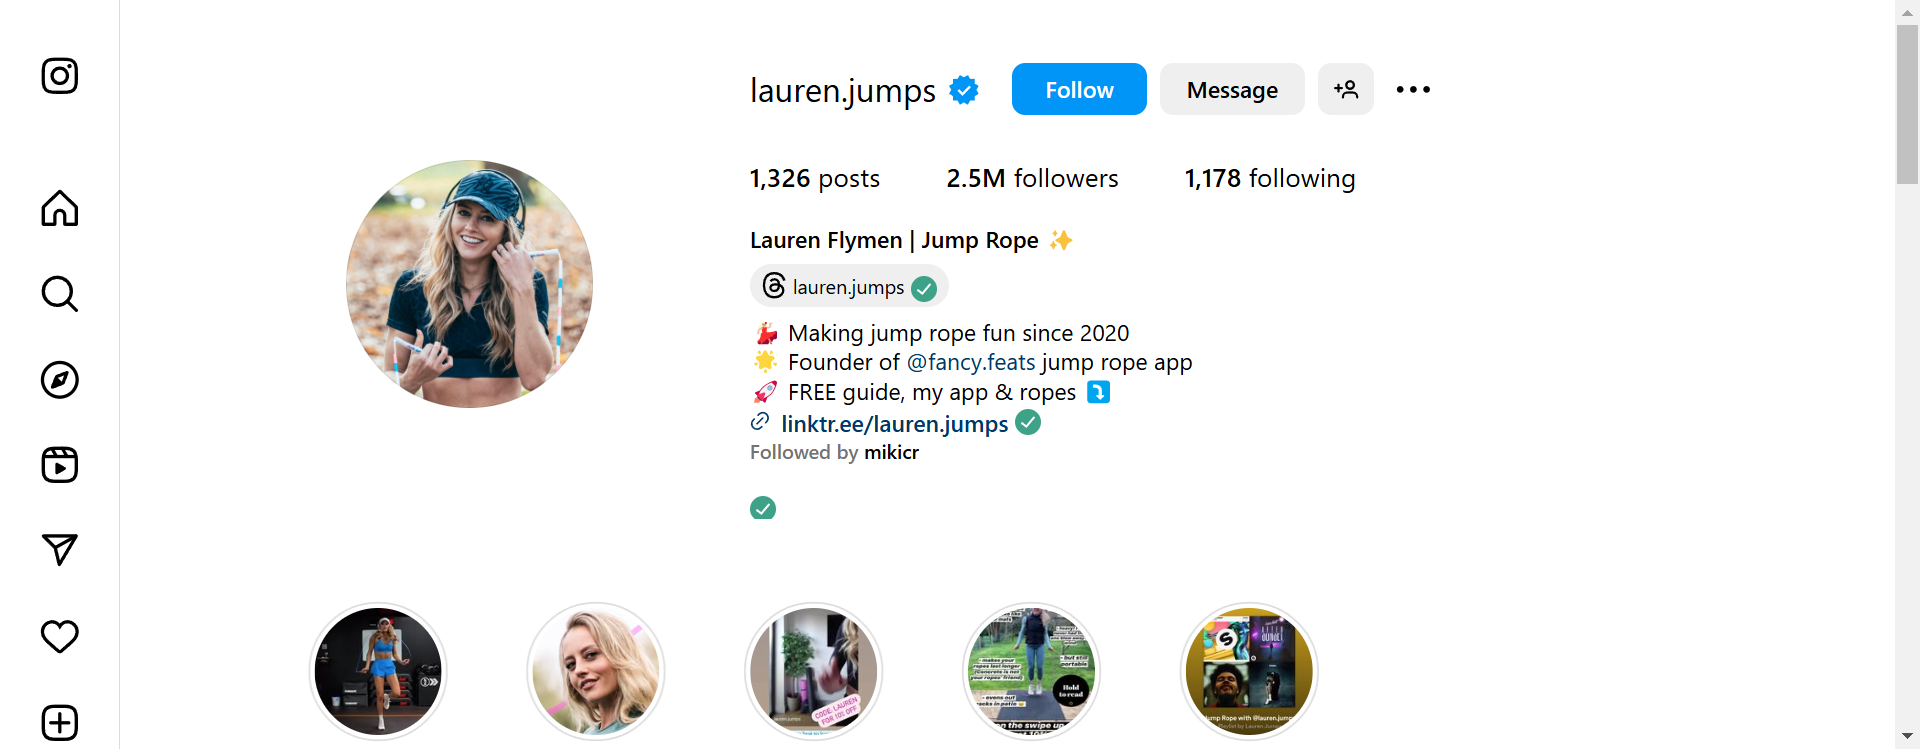Image resolution: width=1920 pixels, height=749 pixels.
Task: Open the Explore compass icon
Action: (60, 380)
